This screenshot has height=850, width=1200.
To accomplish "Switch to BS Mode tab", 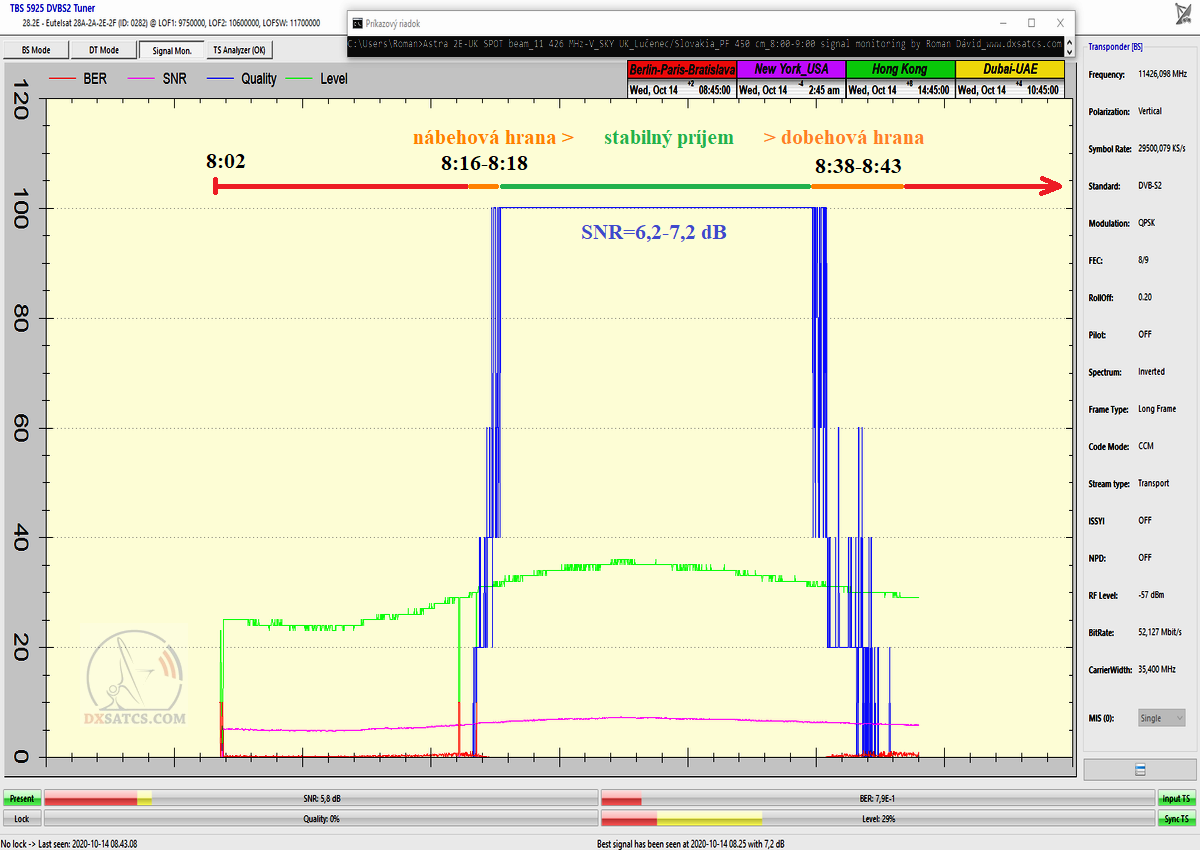I will pyautogui.click(x=35, y=50).
